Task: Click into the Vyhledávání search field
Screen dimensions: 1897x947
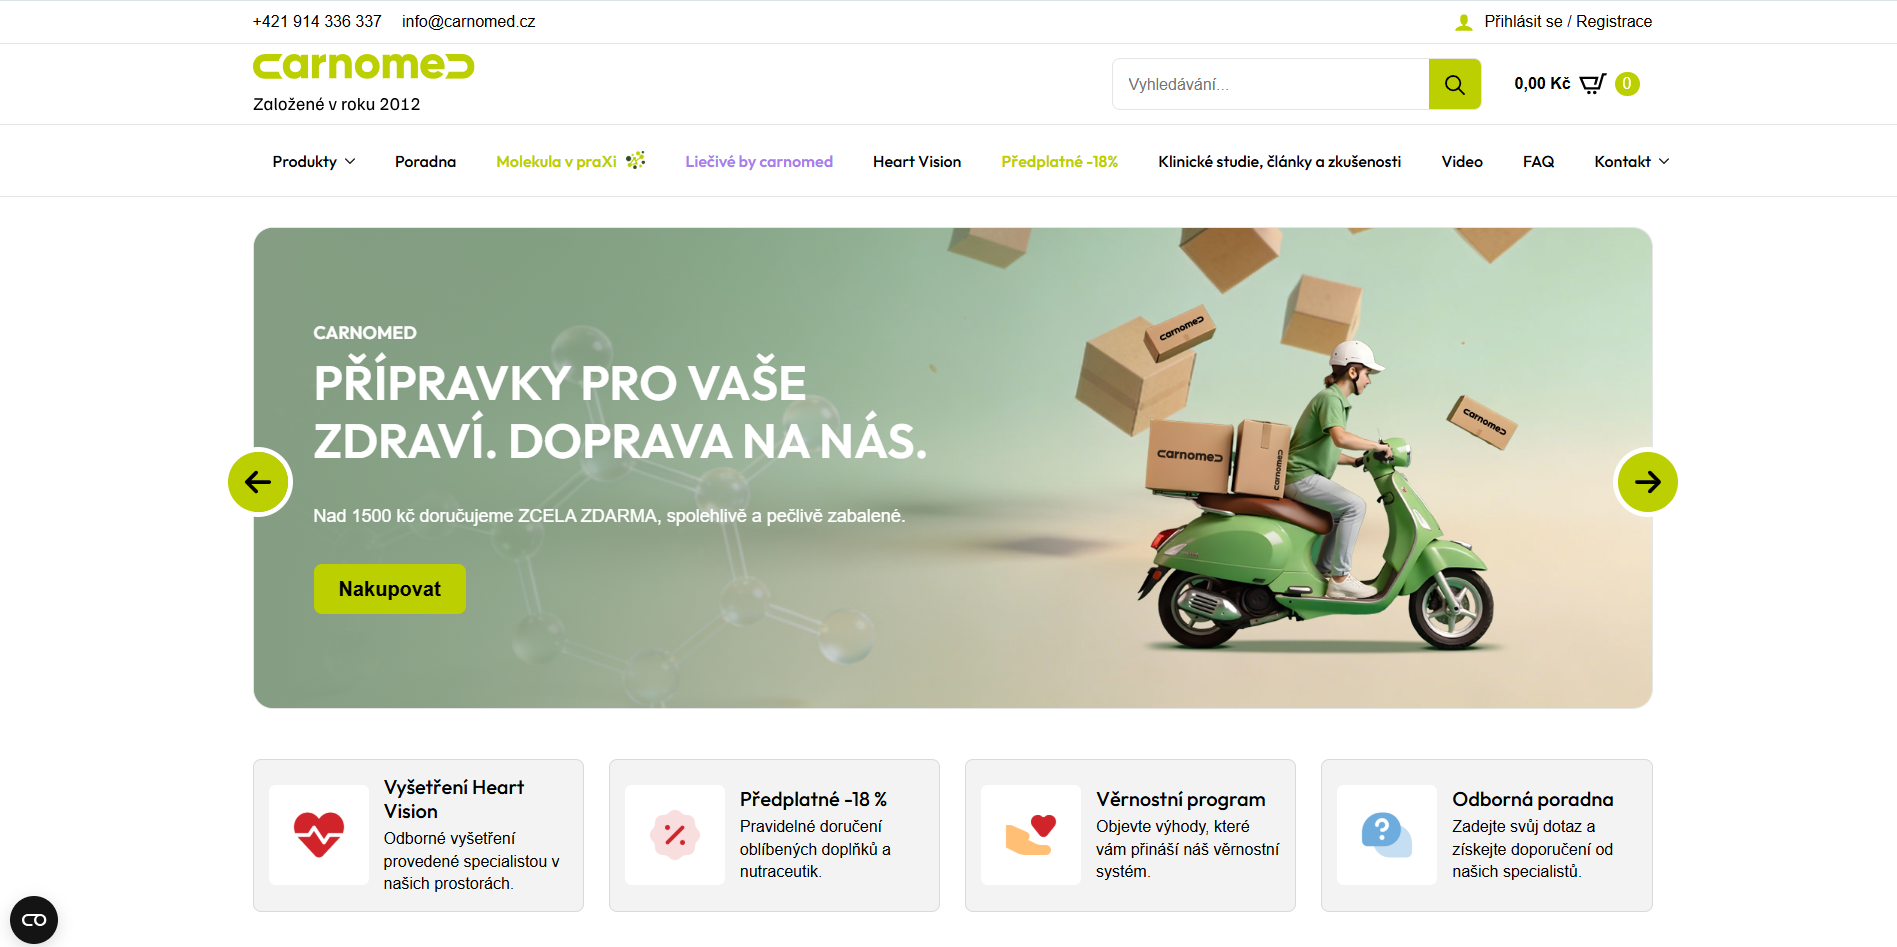Action: (1270, 84)
